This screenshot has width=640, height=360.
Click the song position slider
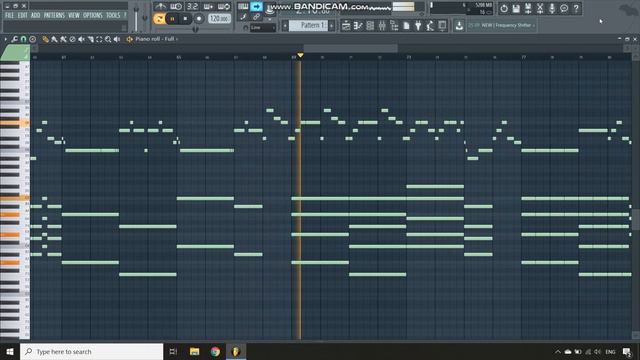[195, 29]
